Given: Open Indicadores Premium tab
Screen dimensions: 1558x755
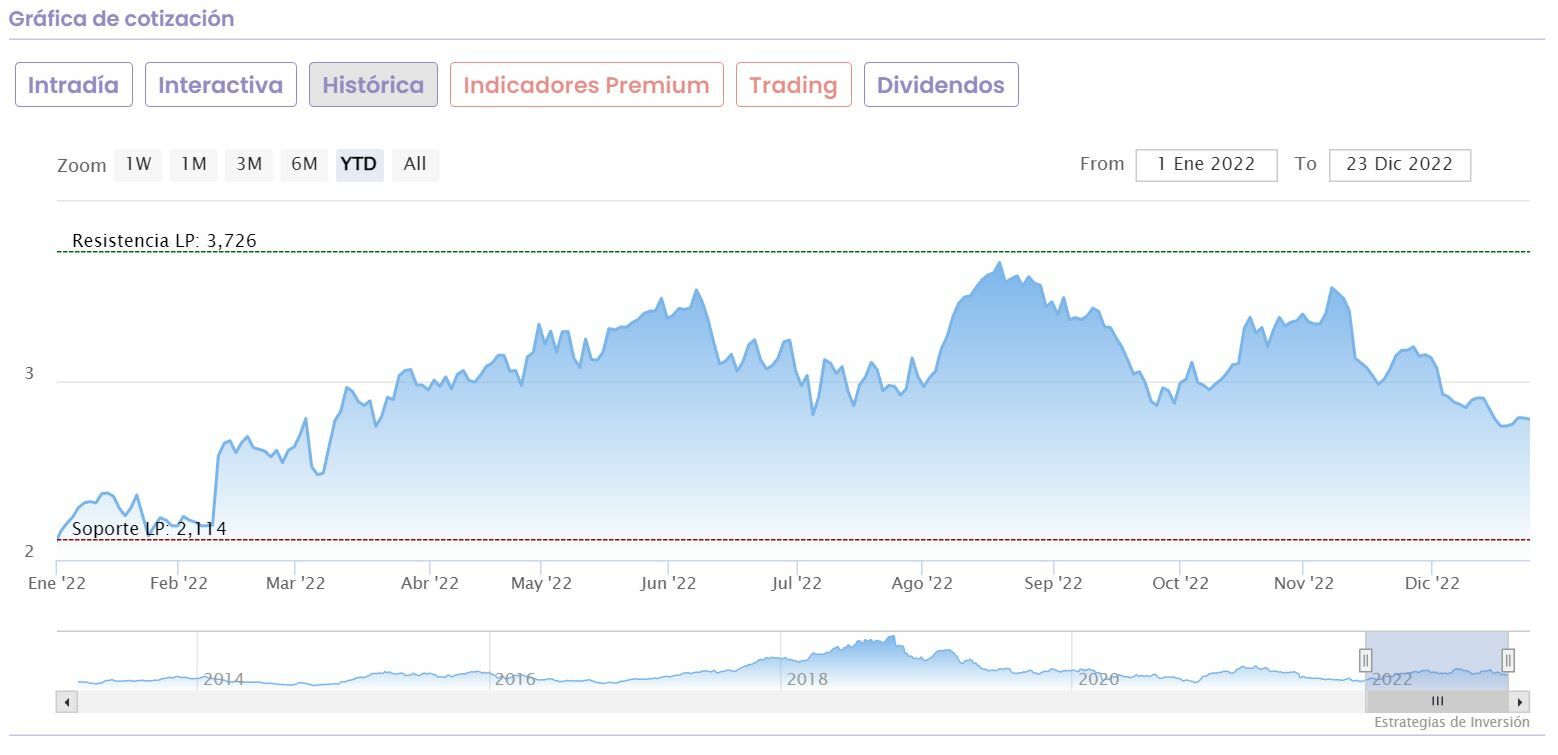Looking at the screenshot, I should point(586,85).
